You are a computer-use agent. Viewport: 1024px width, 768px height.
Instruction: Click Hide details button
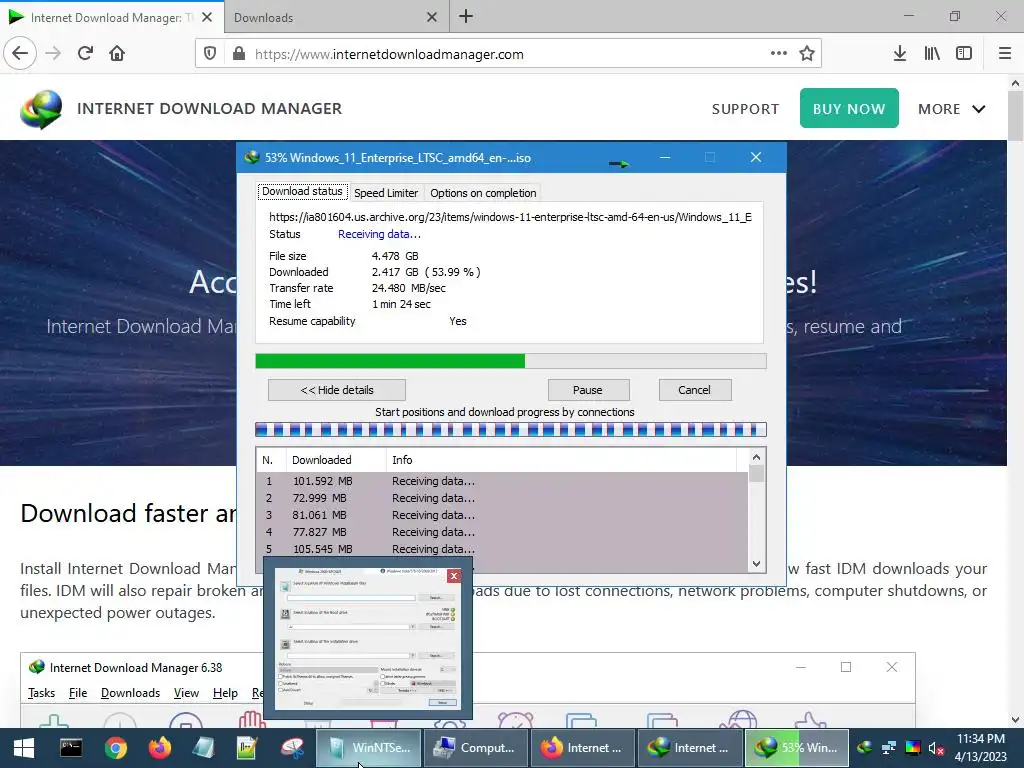click(x=337, y=390)
